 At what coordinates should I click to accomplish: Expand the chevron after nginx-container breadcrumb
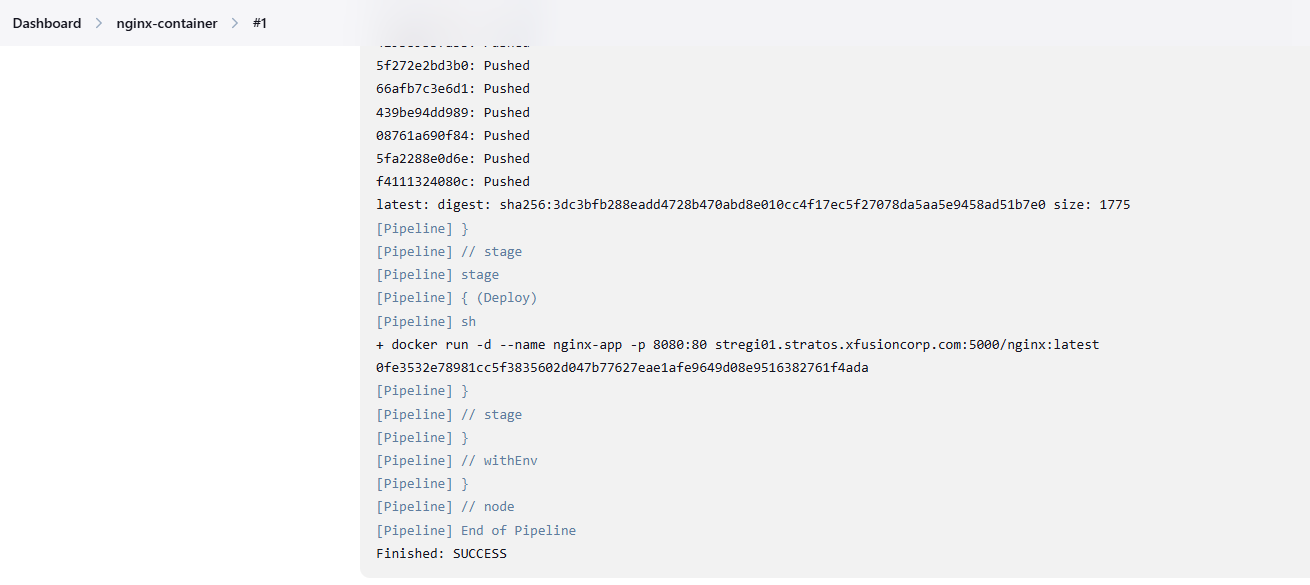pos(234,23)
